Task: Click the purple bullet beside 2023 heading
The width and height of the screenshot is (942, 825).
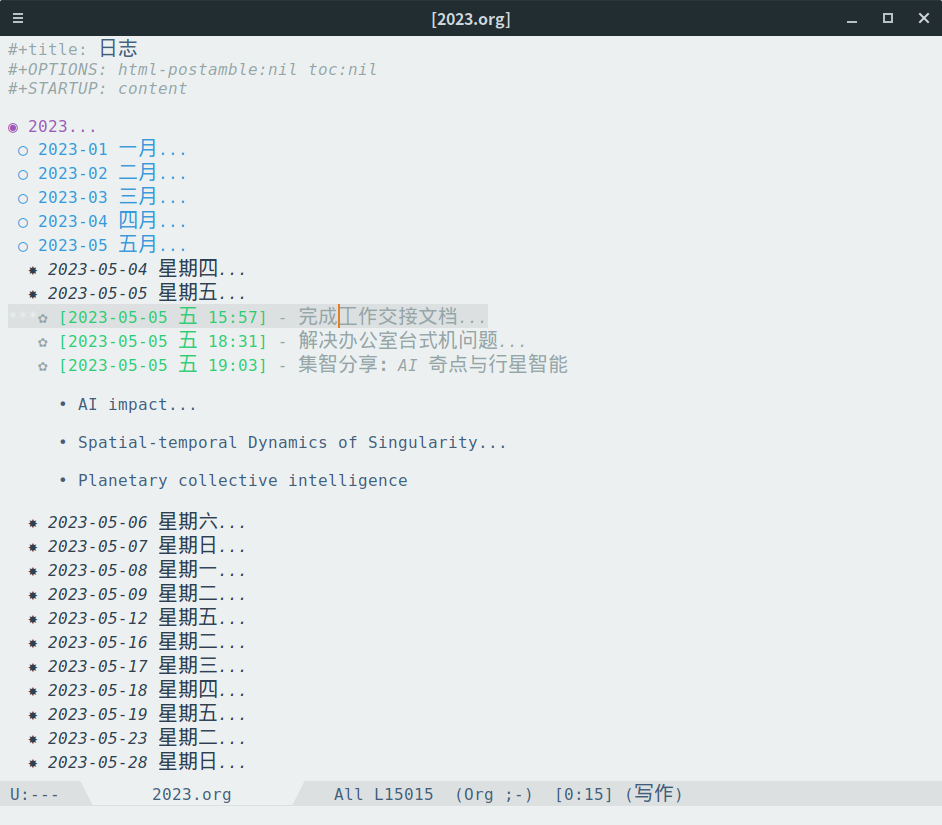Action: coord(13,127)
